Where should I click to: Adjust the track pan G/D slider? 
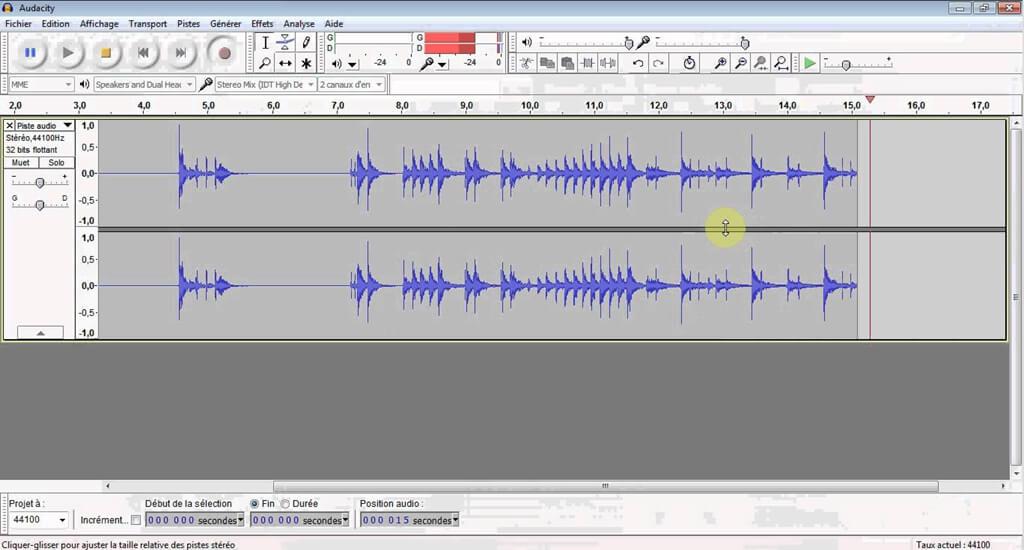tap(40, 205)
